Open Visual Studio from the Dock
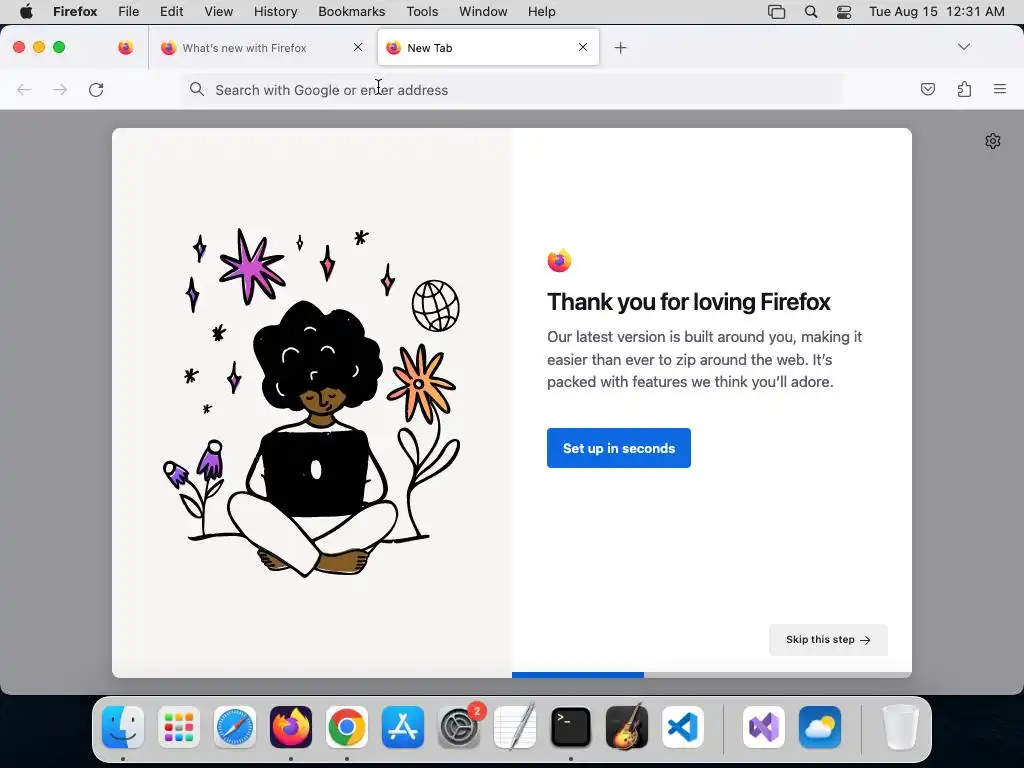The height and width of the screenshot is (768, 1024). 763,727
